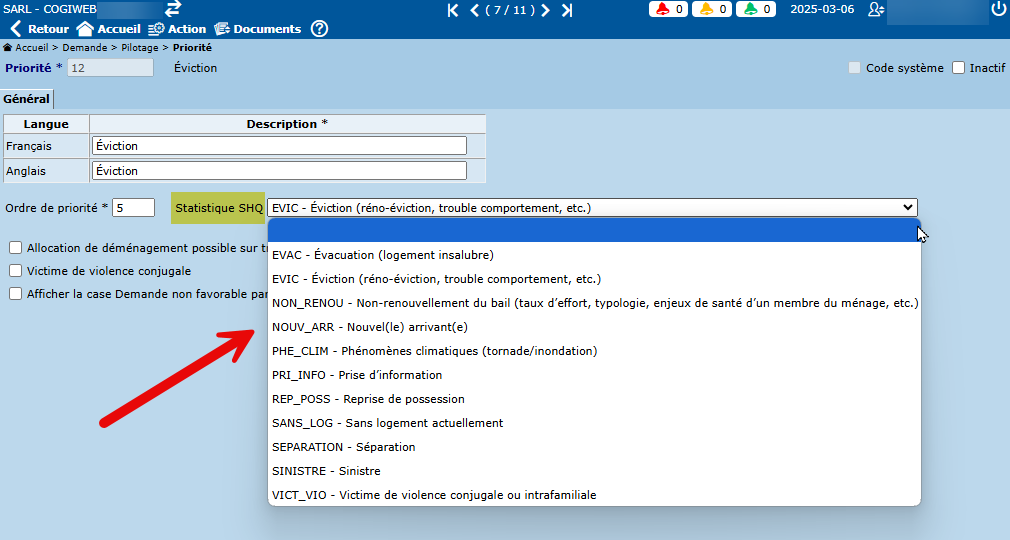Open the Action menu
1010x540 pixels.
(177, 29)
